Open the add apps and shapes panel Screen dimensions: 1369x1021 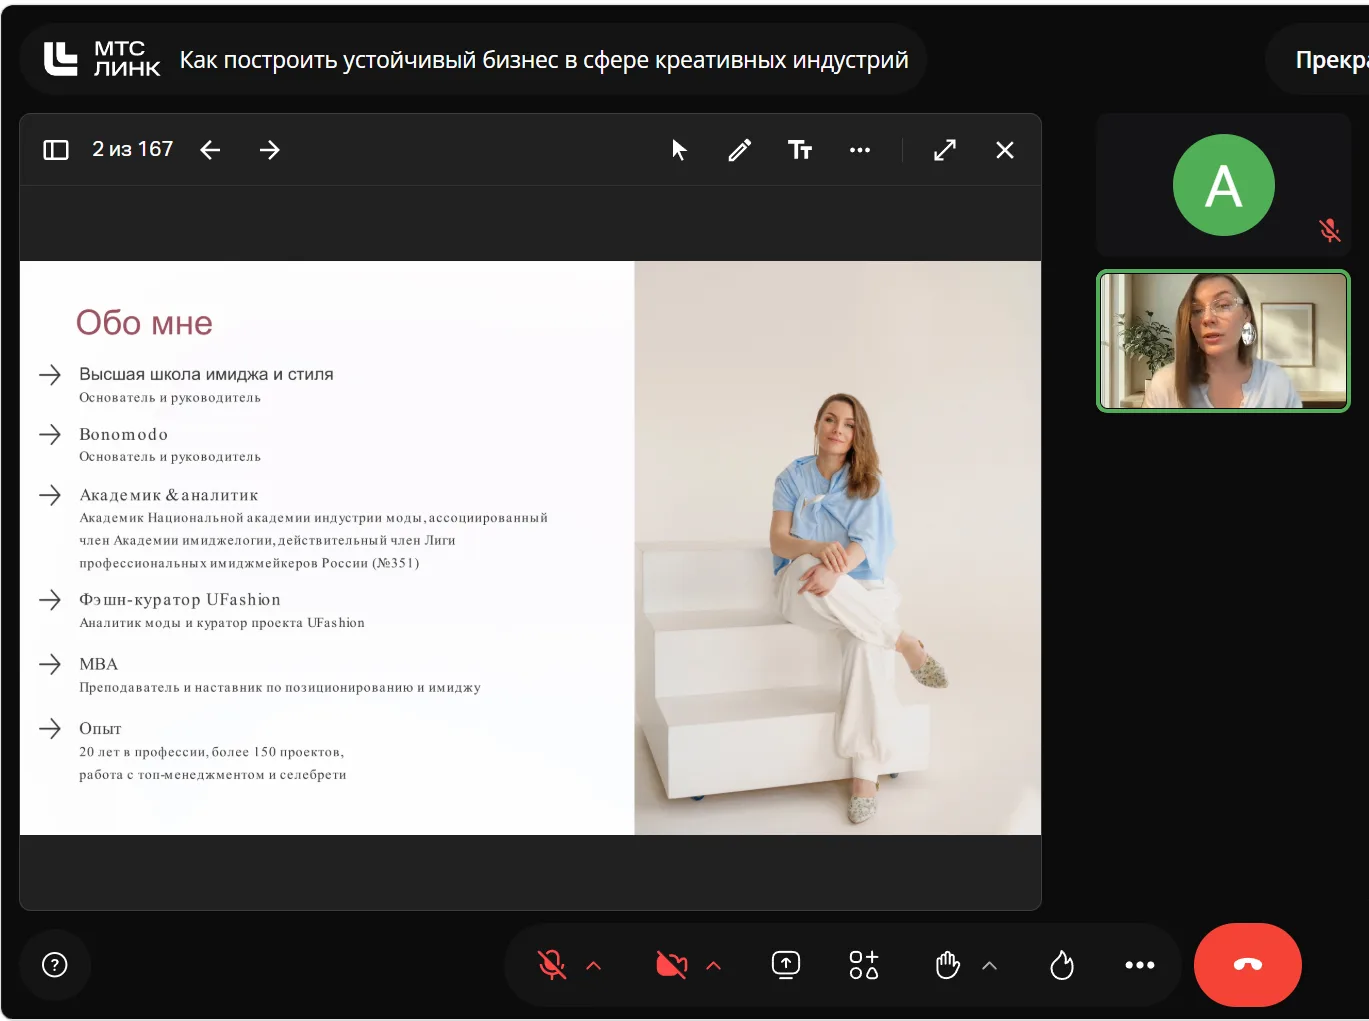pos(864,965)
